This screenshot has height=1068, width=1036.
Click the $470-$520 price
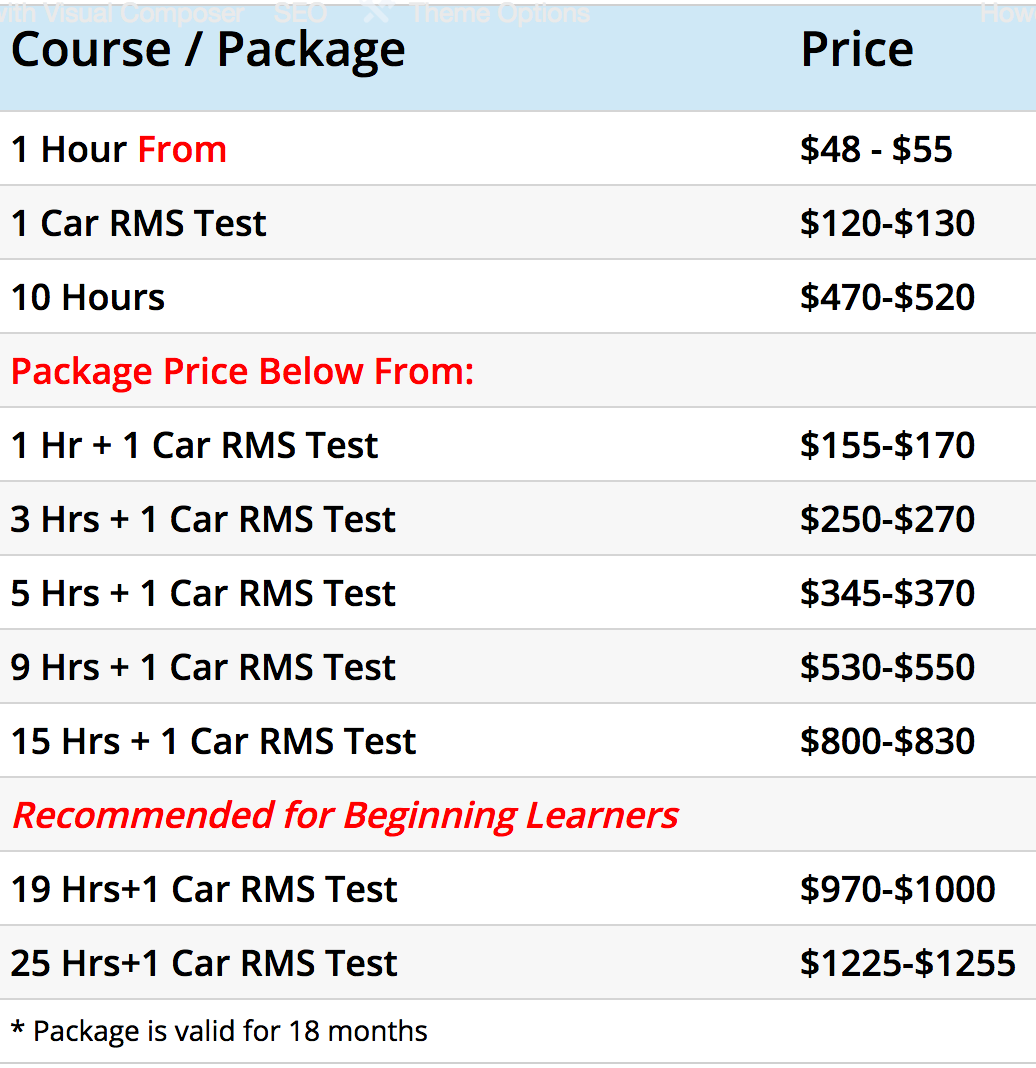pos(888,298)
